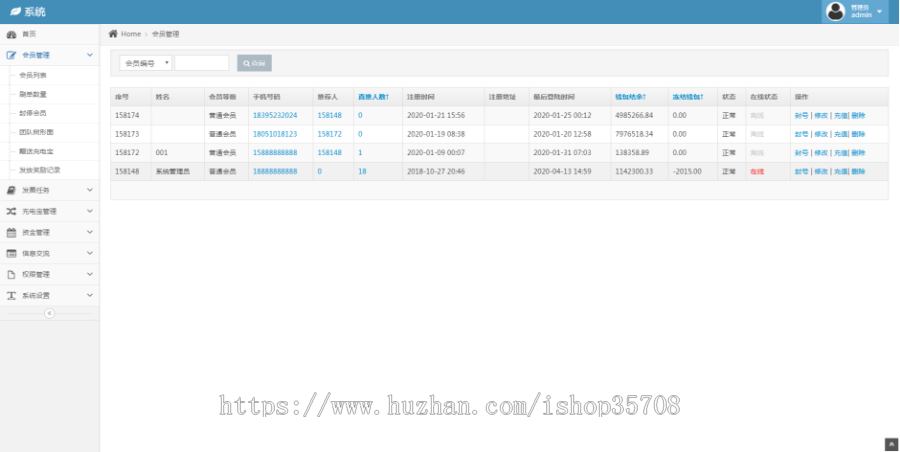900x452 pixels.
Task: Click 修改 for member 158174
Action: pos(821,115)
